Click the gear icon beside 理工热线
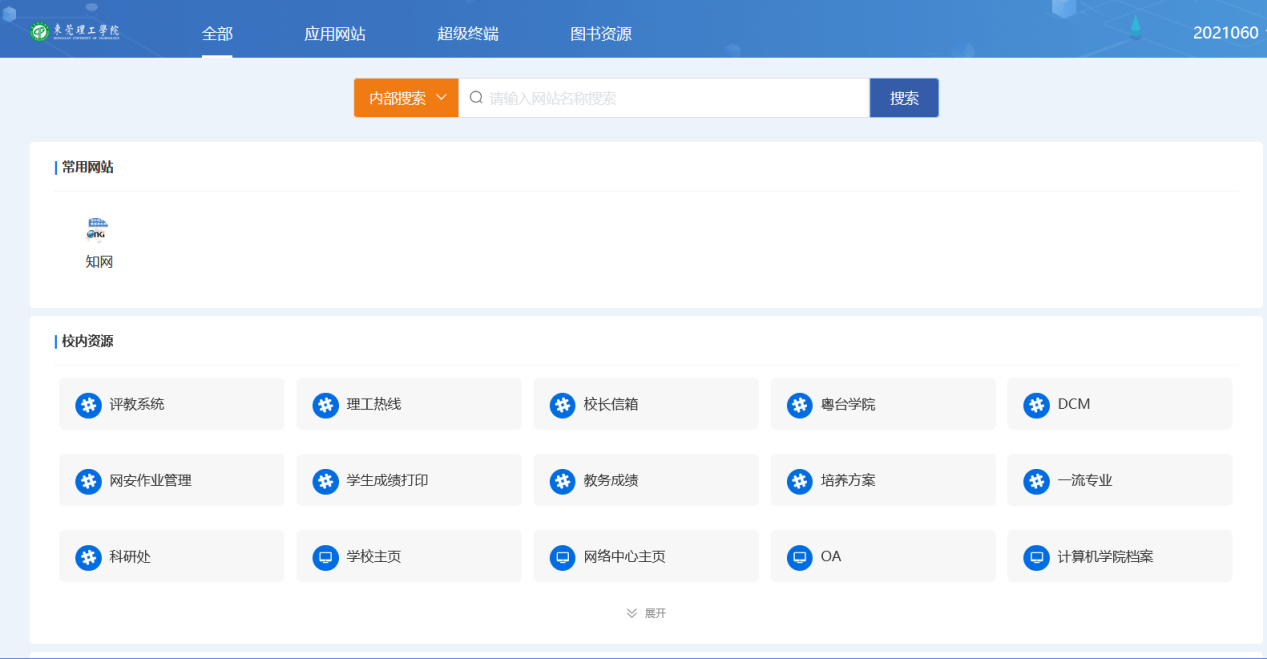This screenshot has height=659, width=1267. click(x=325, y=405)
